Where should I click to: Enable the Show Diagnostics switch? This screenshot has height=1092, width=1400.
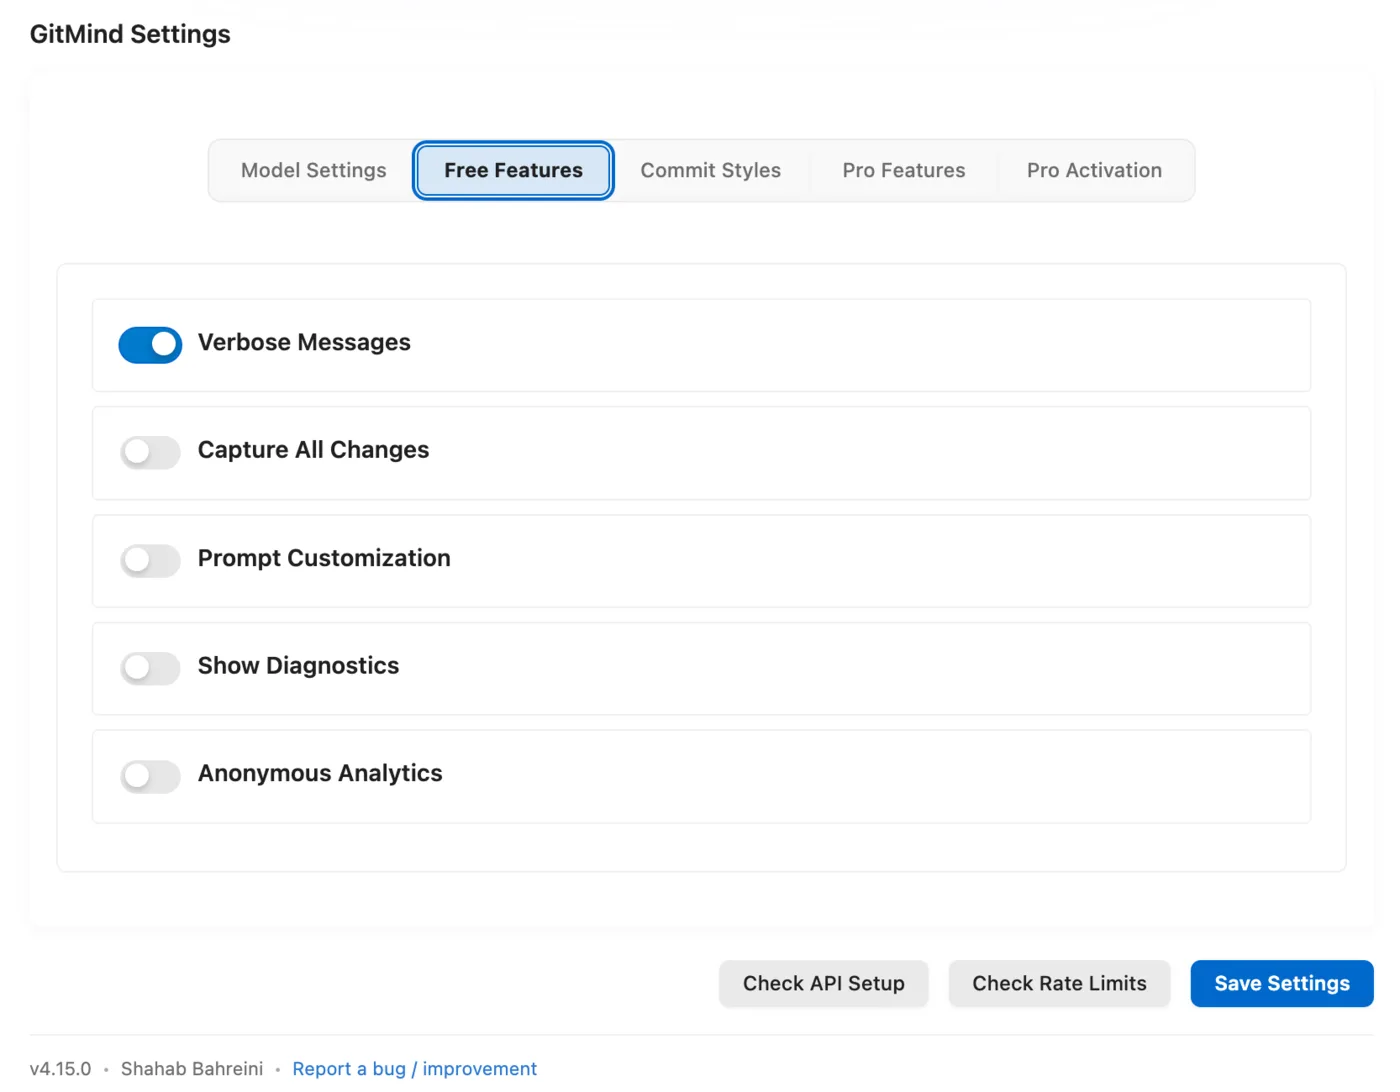click(x=150, y=668)
